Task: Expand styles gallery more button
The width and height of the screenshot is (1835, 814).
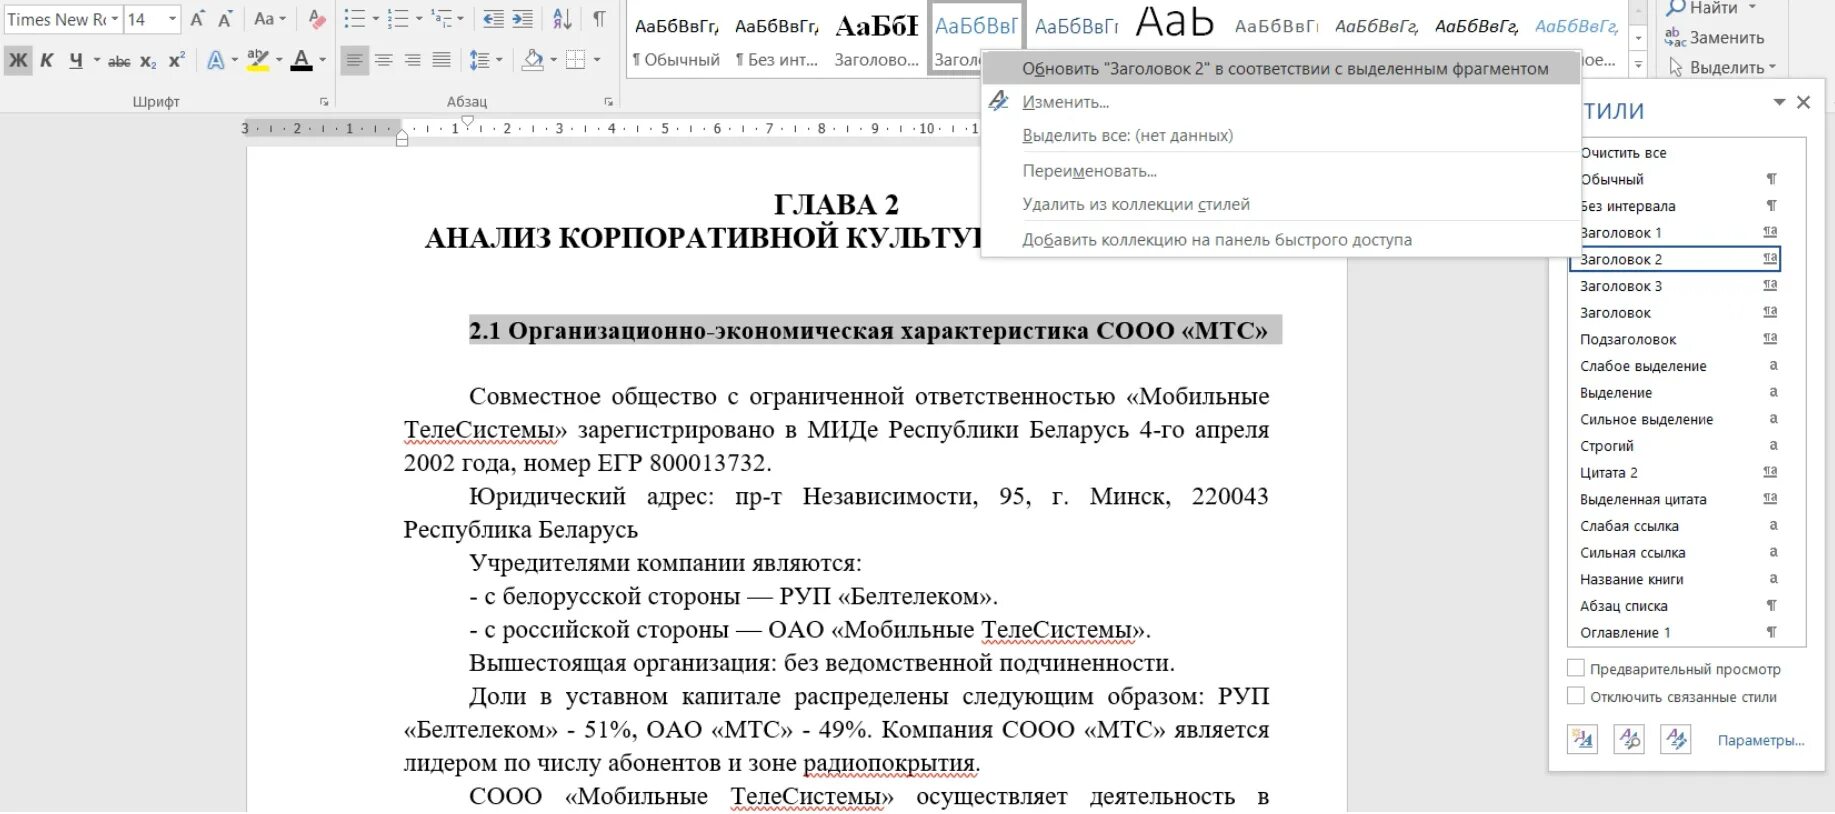Action: [x=1638, y=65]
